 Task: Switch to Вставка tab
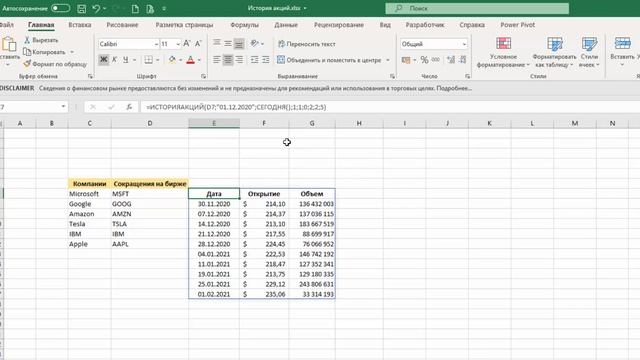(x=80, y=25)
